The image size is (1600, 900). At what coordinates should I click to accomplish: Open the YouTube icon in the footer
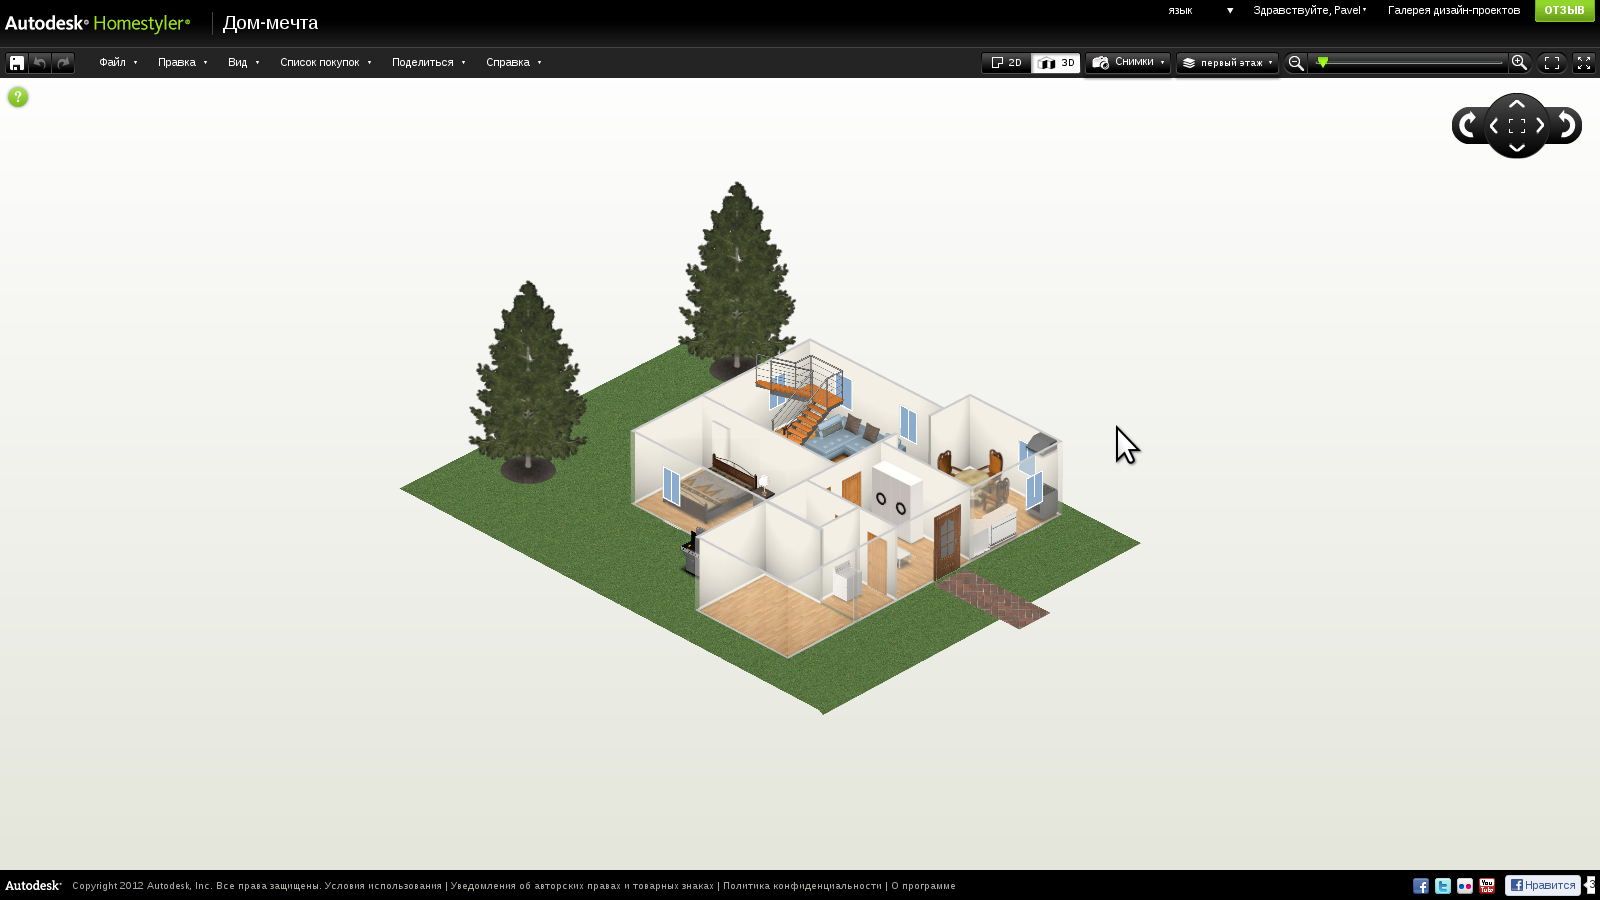tap(1487, 886)
